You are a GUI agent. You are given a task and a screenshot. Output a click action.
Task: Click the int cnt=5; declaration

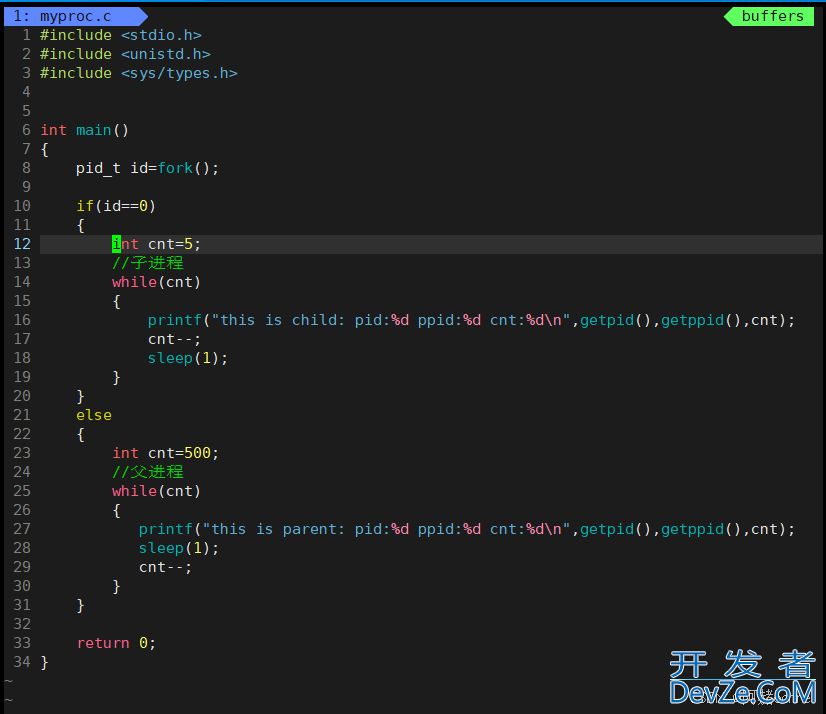click(156, 244)
